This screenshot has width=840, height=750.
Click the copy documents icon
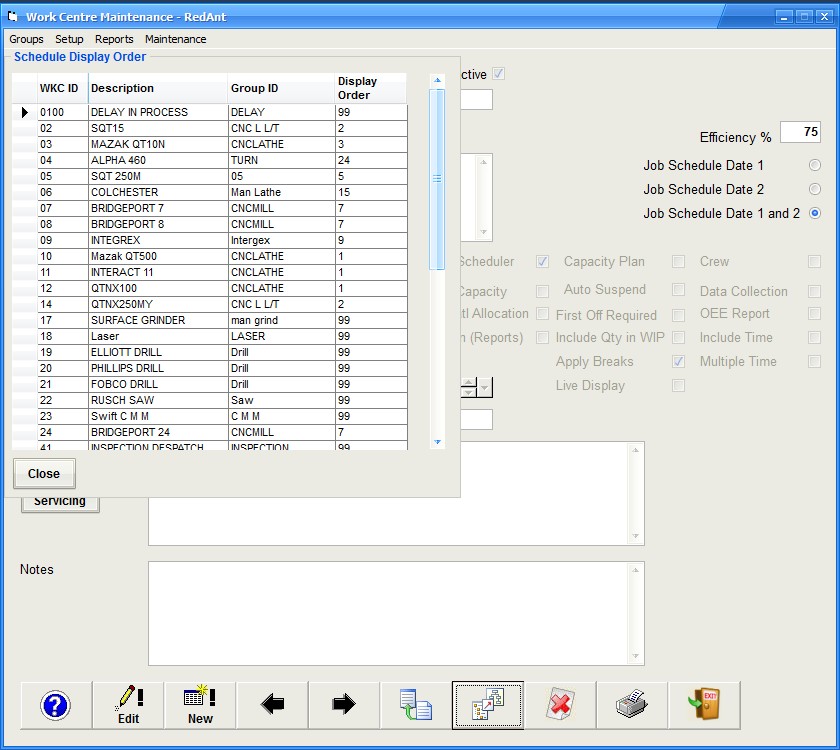click(416, 705)
